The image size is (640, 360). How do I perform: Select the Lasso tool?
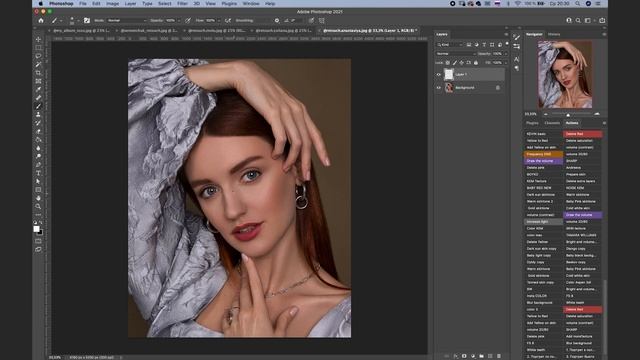[x=38, y=56]
